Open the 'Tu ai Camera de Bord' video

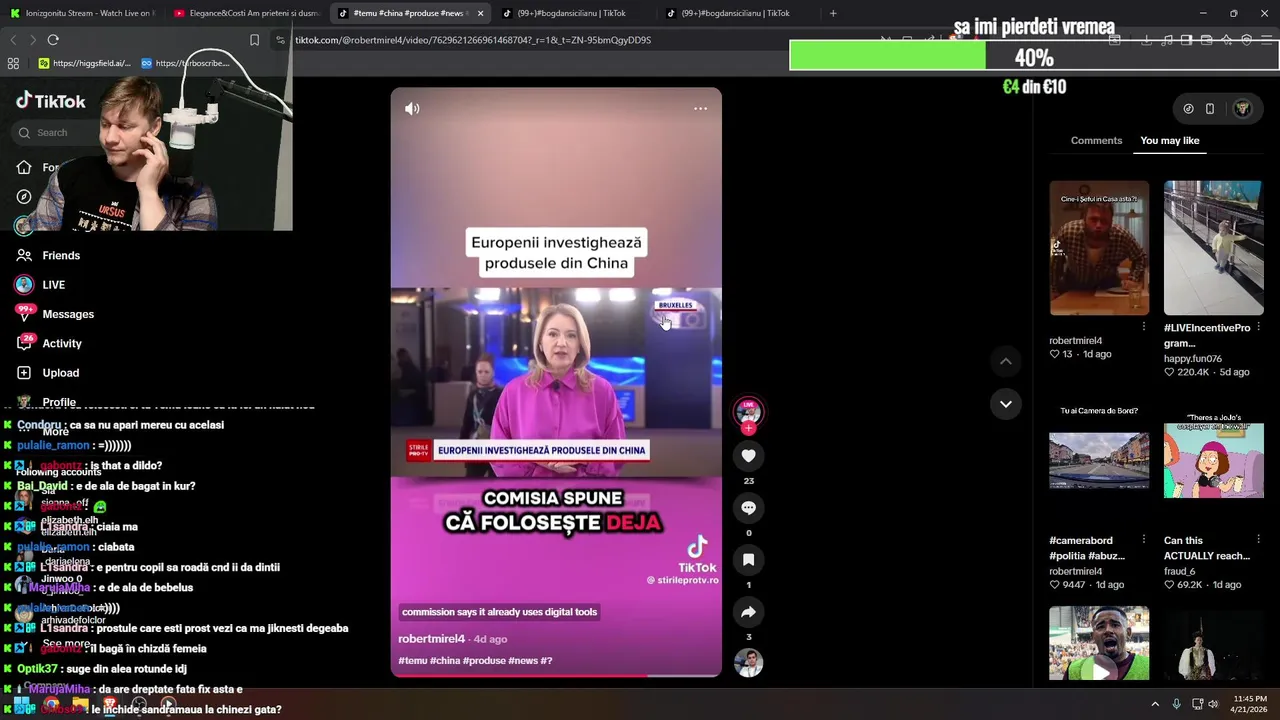point(1099,461)
